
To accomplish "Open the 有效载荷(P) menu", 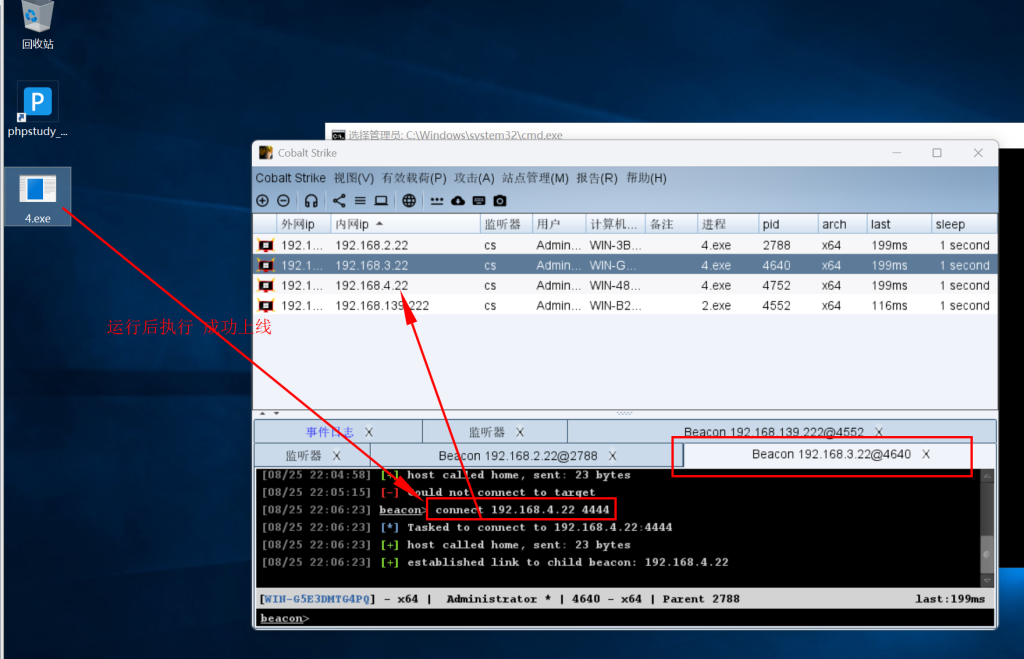I will (x=414, y=178).
